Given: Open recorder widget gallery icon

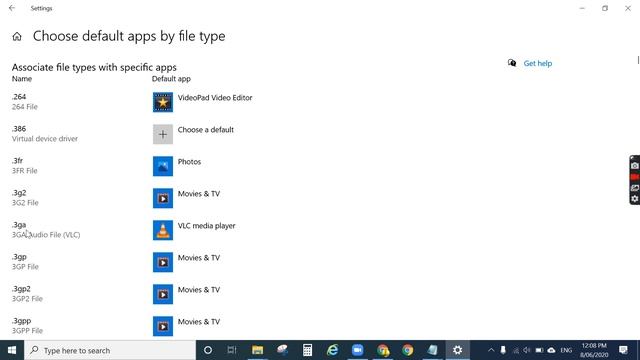Looking at the screenshot, I should click(635, 188).
